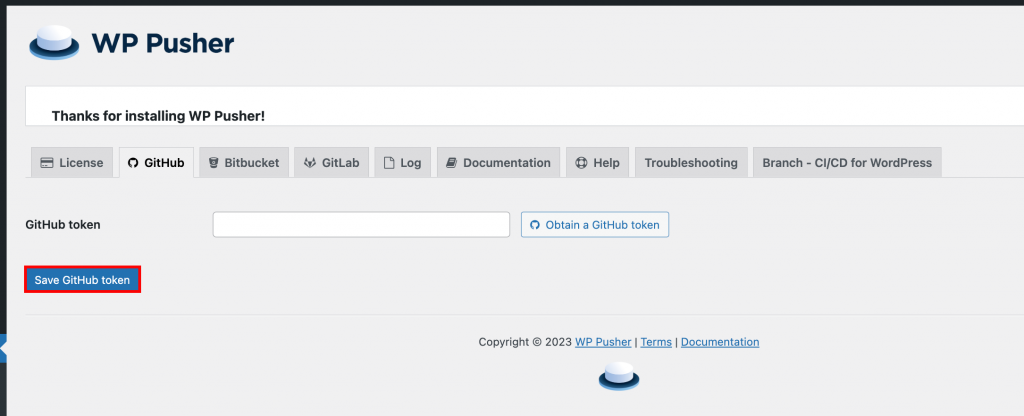Click the Documentation tab book icon

point(451,163)
